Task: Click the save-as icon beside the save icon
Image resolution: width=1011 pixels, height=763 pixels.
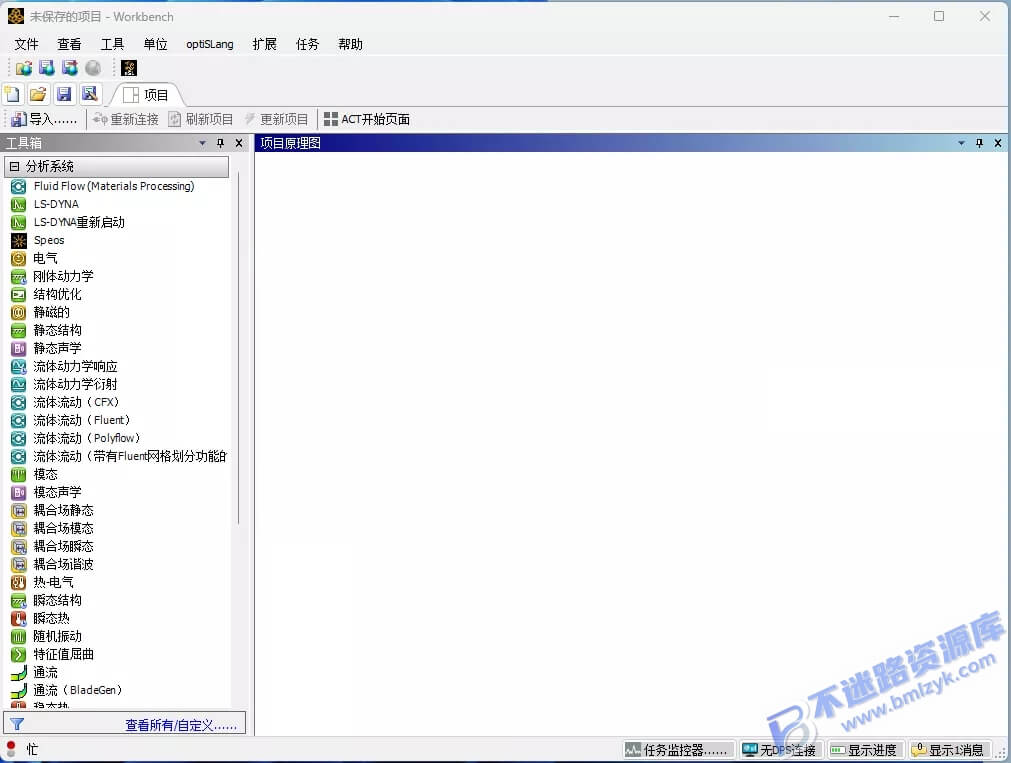Action: [x=90, y=94]
